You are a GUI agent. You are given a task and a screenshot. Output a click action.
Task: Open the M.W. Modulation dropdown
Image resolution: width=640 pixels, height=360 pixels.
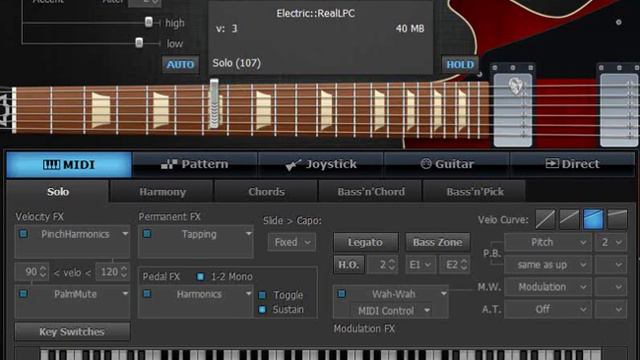pos(548,287)
